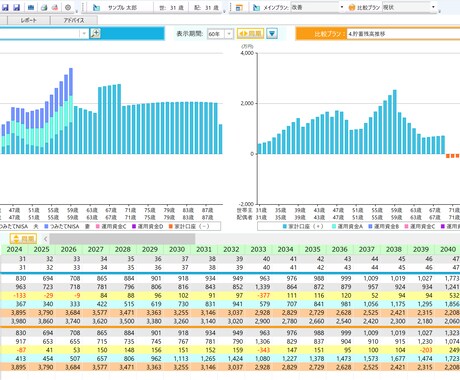Select the 2030 column header
The height and width of the screenshot is (380, 460).
tap(177, 249)
